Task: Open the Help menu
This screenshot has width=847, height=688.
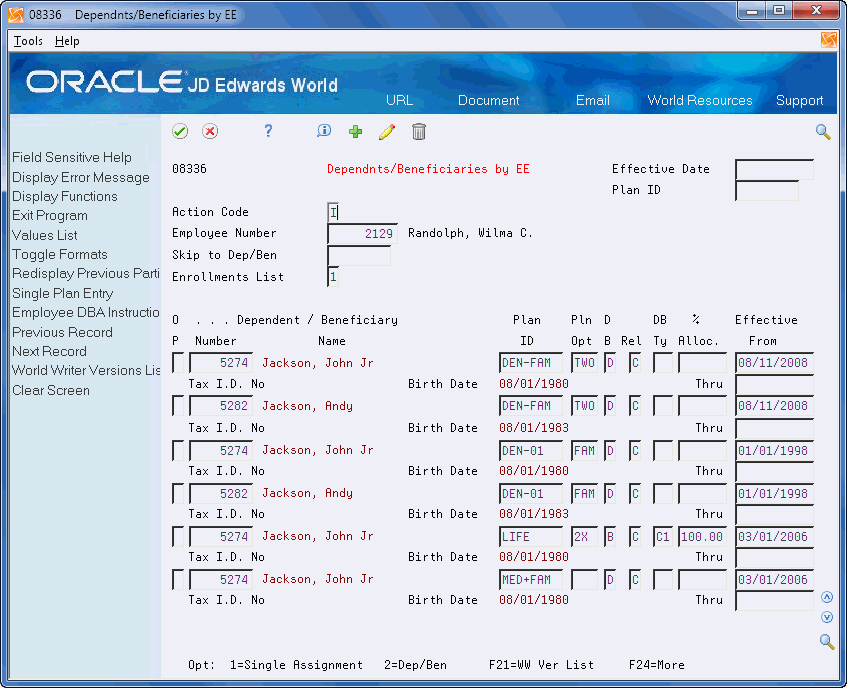Action: 67,41
